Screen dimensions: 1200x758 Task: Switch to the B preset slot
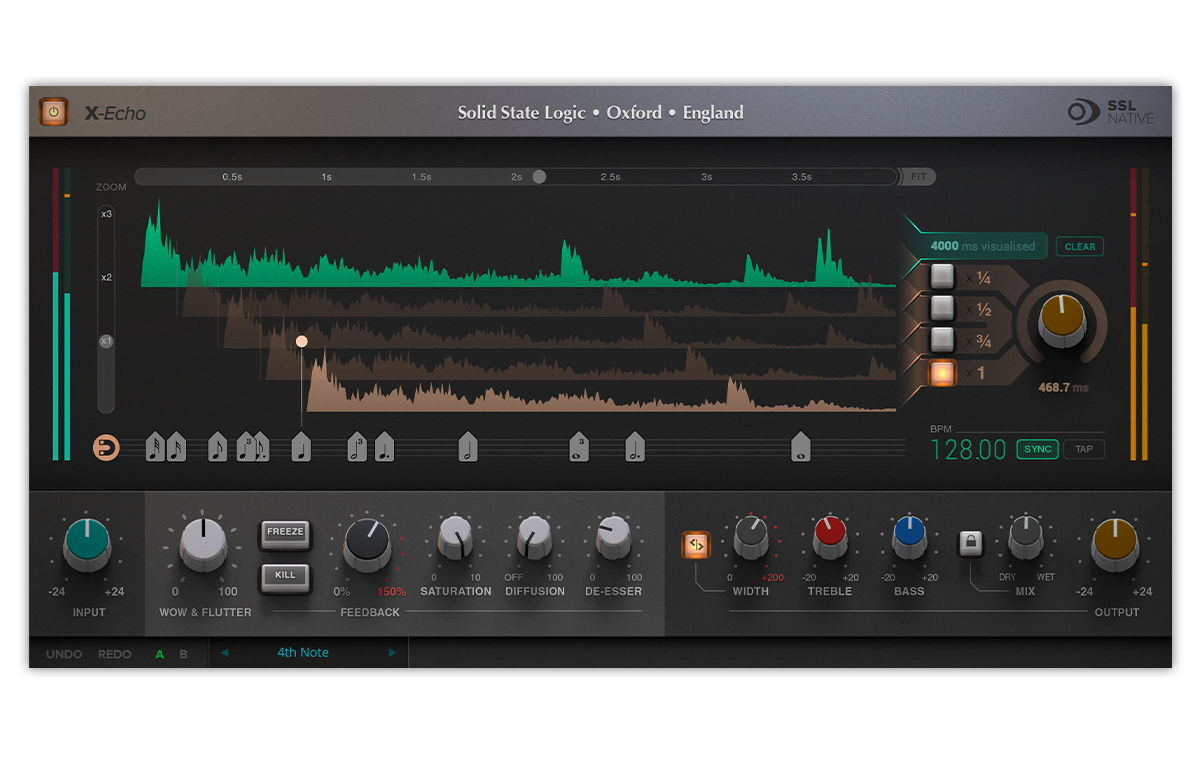tap(183, 654)
